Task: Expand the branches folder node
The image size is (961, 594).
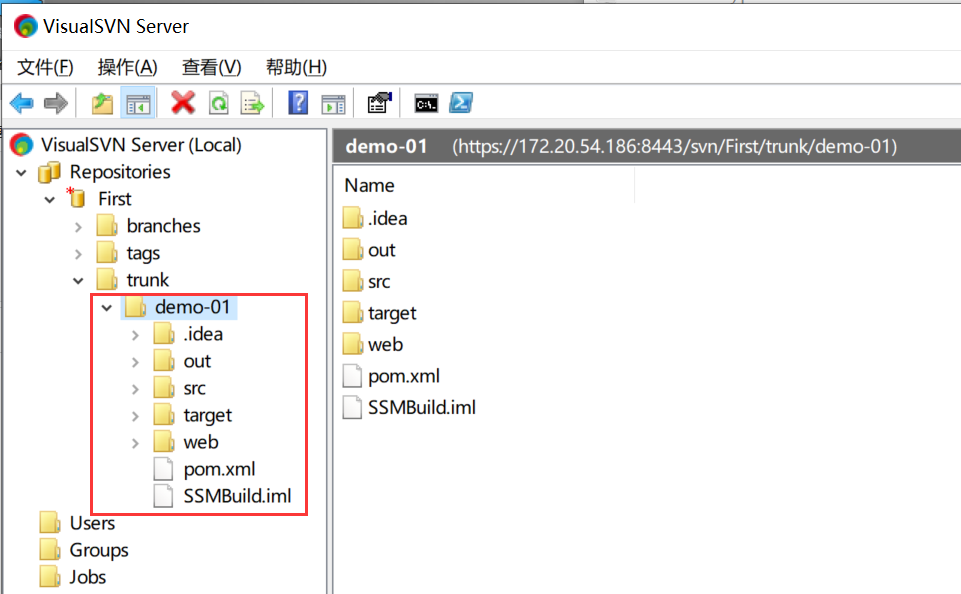Action: point(78,227)
